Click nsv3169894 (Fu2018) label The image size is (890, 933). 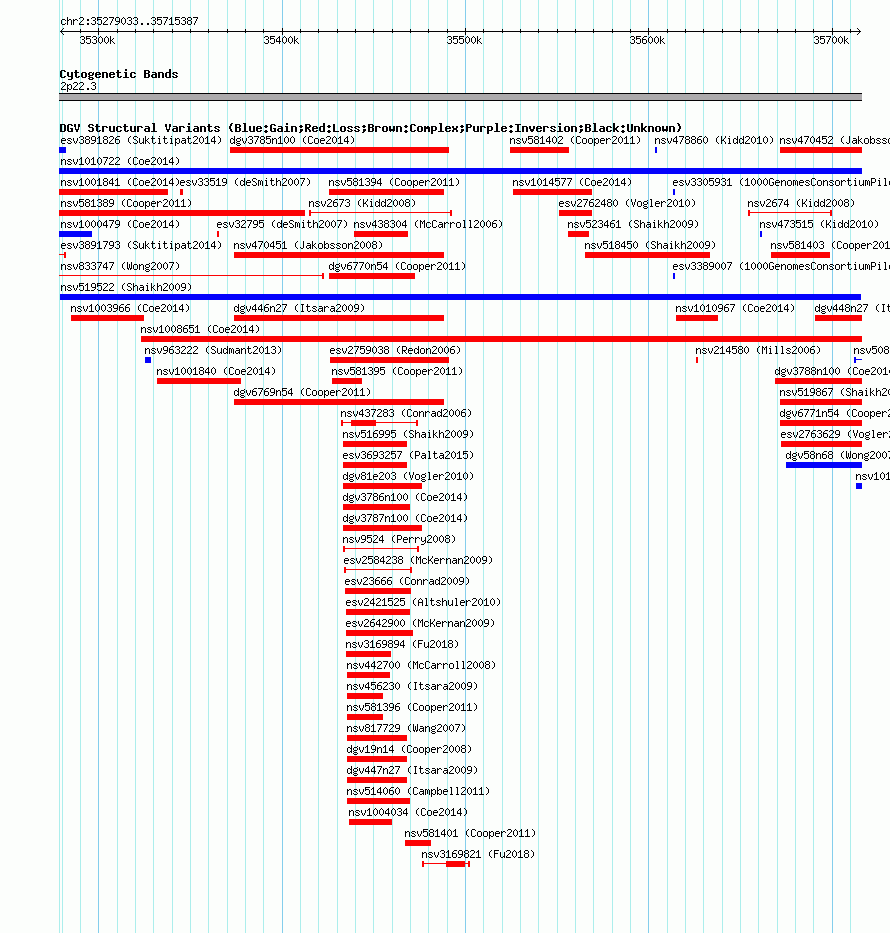[x=402, y=644]
